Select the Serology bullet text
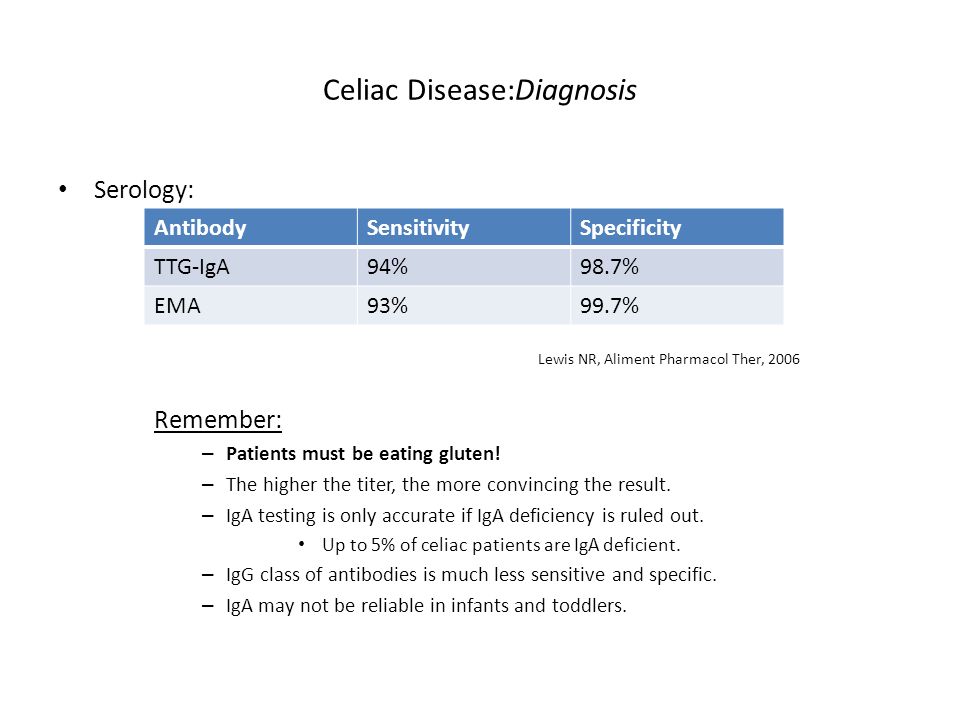960x720 pixels. pyautogui.click(x=144, y=190)
